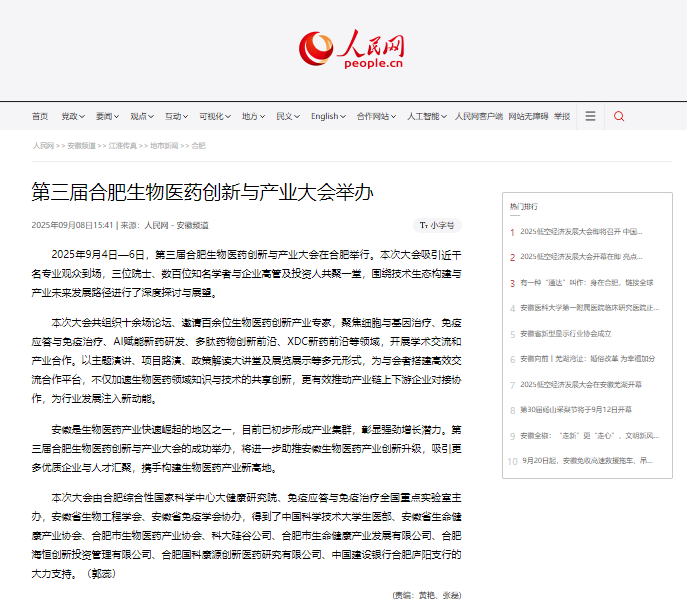Click 举报 in the navigation bar

pyautogui.click(x=562, y=116)
